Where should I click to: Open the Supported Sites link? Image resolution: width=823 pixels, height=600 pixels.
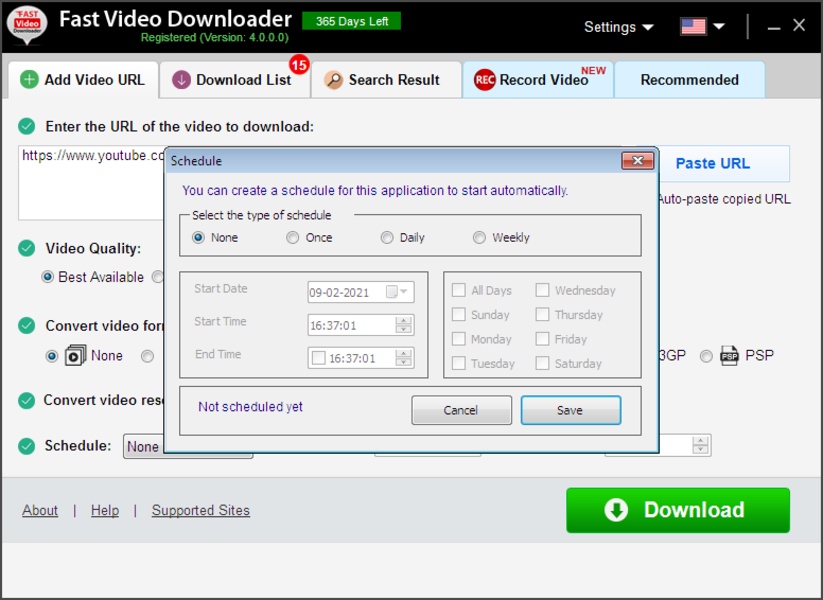[x=200, y=510]
